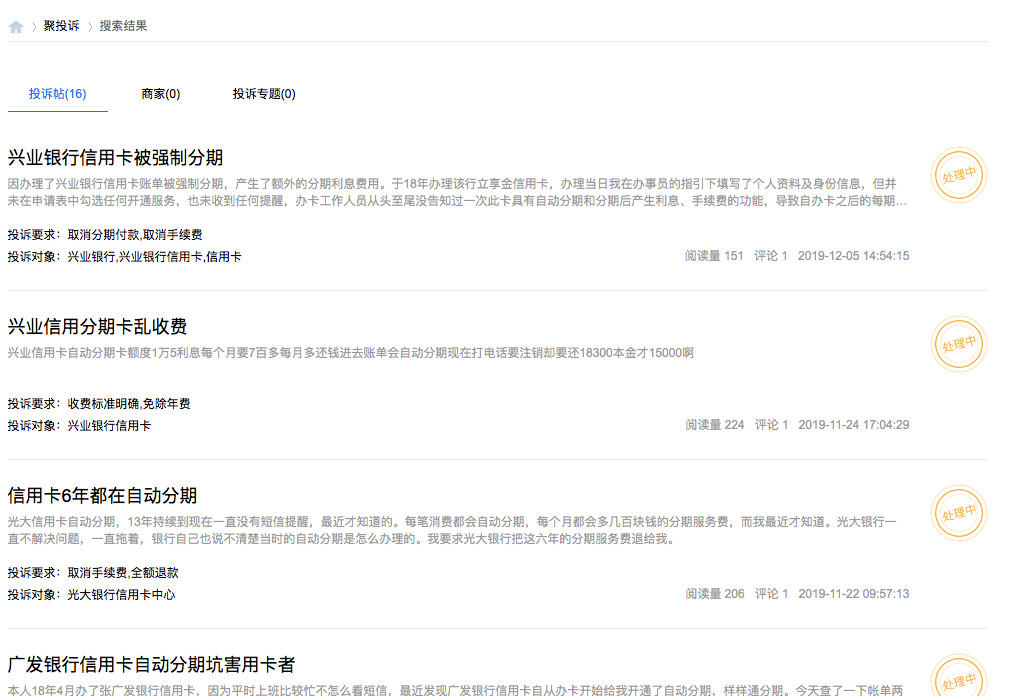Click the summary starting 光大信用卡自动分期
This screenshot has height=696, width=1023.
[452, 530]
